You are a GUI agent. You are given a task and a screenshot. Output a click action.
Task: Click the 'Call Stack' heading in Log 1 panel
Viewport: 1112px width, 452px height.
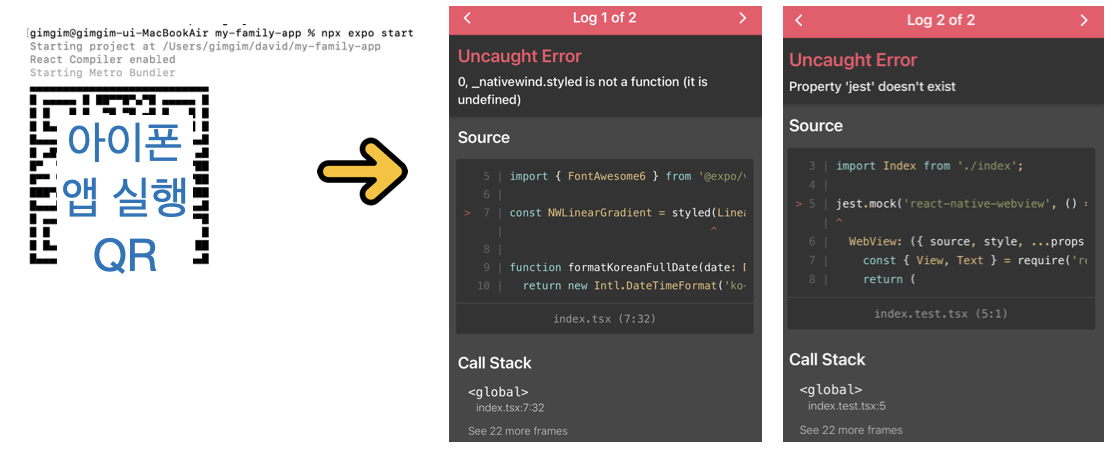click(x=494, y=363)
